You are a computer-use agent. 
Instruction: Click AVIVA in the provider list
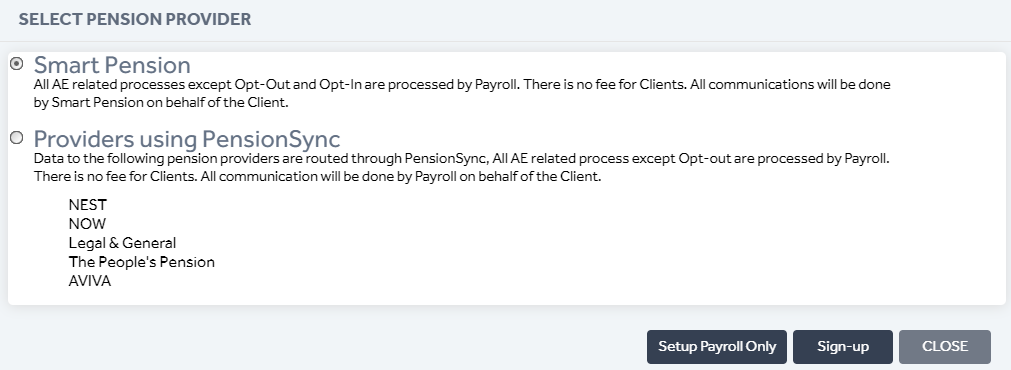pyautogui.click(x=90, y=281)
